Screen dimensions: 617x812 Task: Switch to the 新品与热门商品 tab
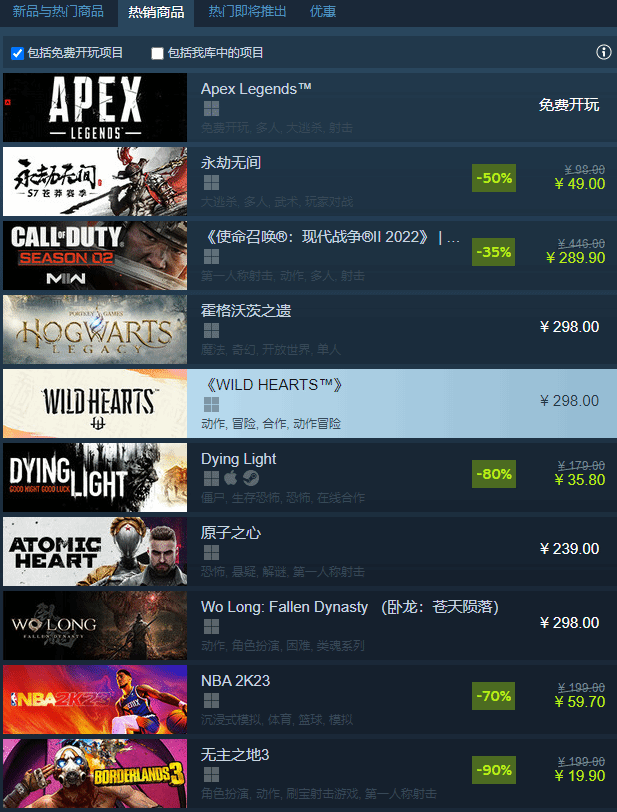58,11
